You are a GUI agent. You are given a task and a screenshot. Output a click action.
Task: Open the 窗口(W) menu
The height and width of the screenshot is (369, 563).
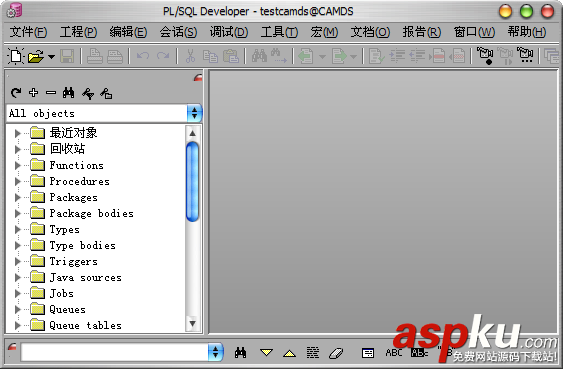[x=474, y=32]
